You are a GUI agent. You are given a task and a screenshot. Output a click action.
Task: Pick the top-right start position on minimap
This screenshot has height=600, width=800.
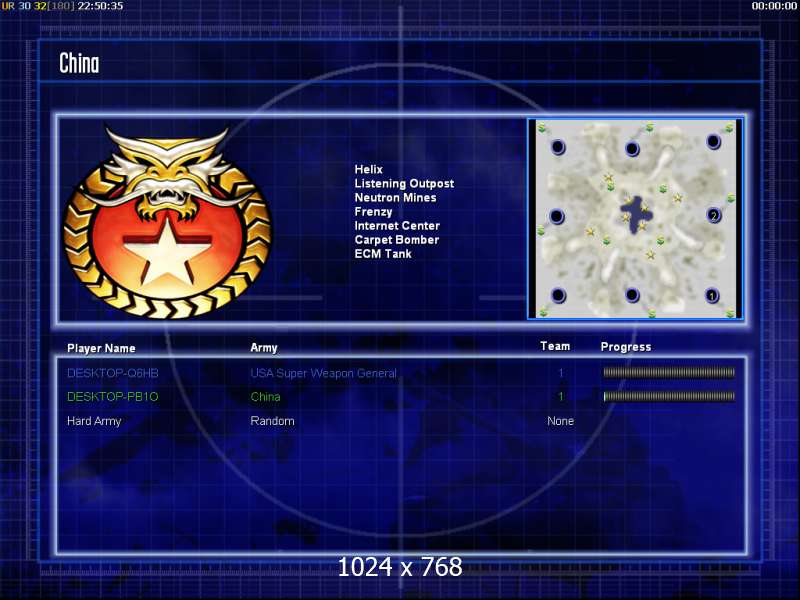[713, 142]
